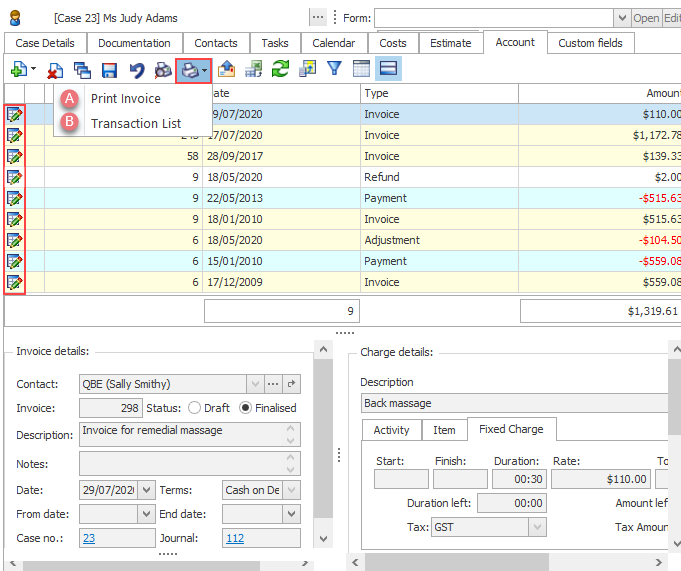Click the Type column header

coord(439,93)
